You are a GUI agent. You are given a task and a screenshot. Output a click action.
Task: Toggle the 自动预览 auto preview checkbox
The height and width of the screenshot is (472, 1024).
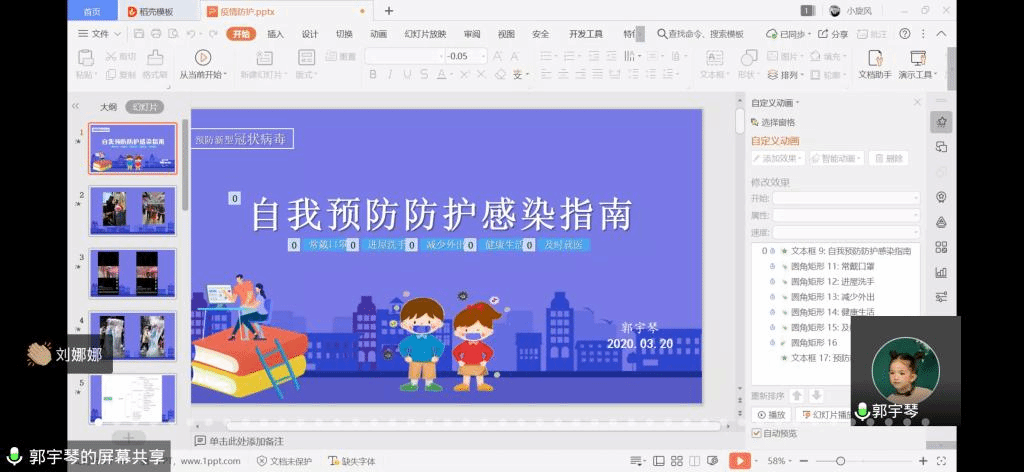tap(756, 433)
